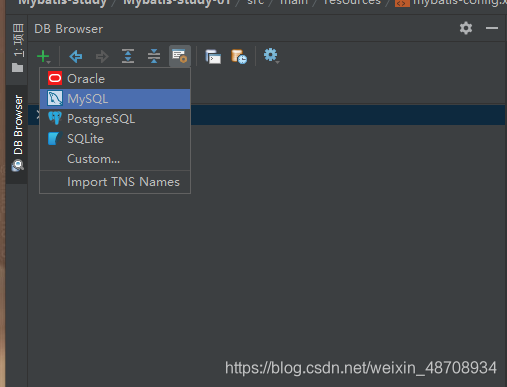The image size is (507, 387).
Task: Choose MySQL from connection menu
Action: pyautogui.click(x=115, y=99)
